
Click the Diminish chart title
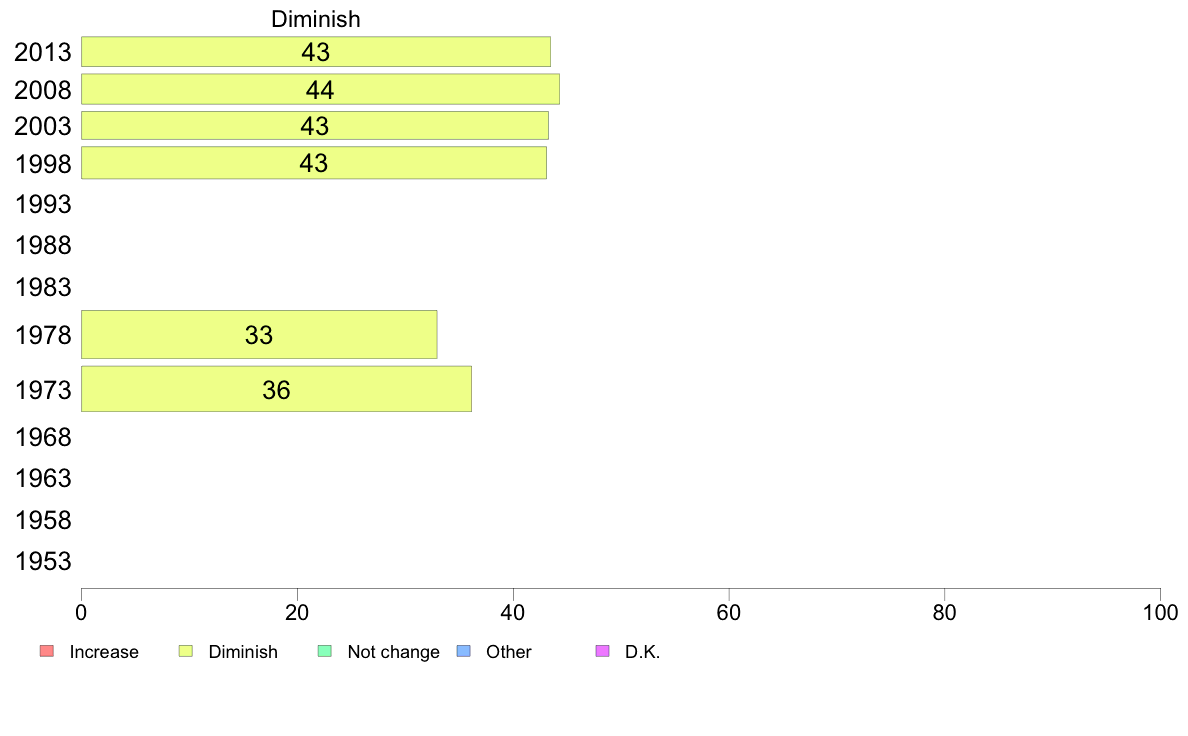(x=316, y=19)
